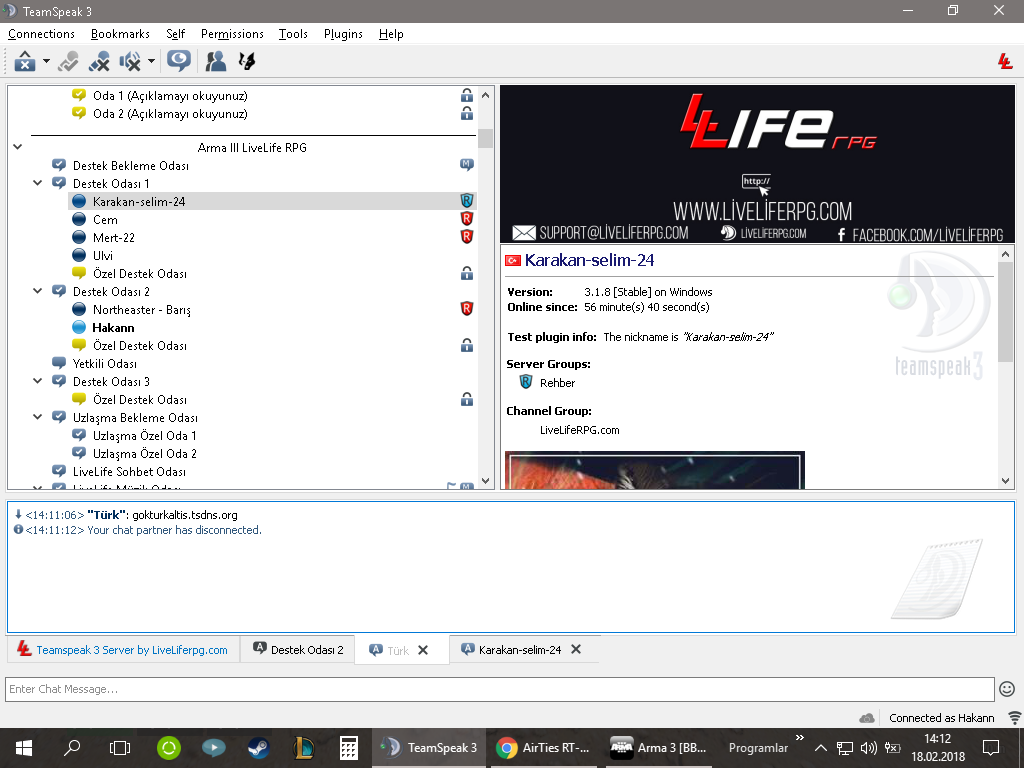This screenshot has height=768, width=1024.
Task: Toggle the Mute Microphone toolbar icon
Action: (99, 61)
